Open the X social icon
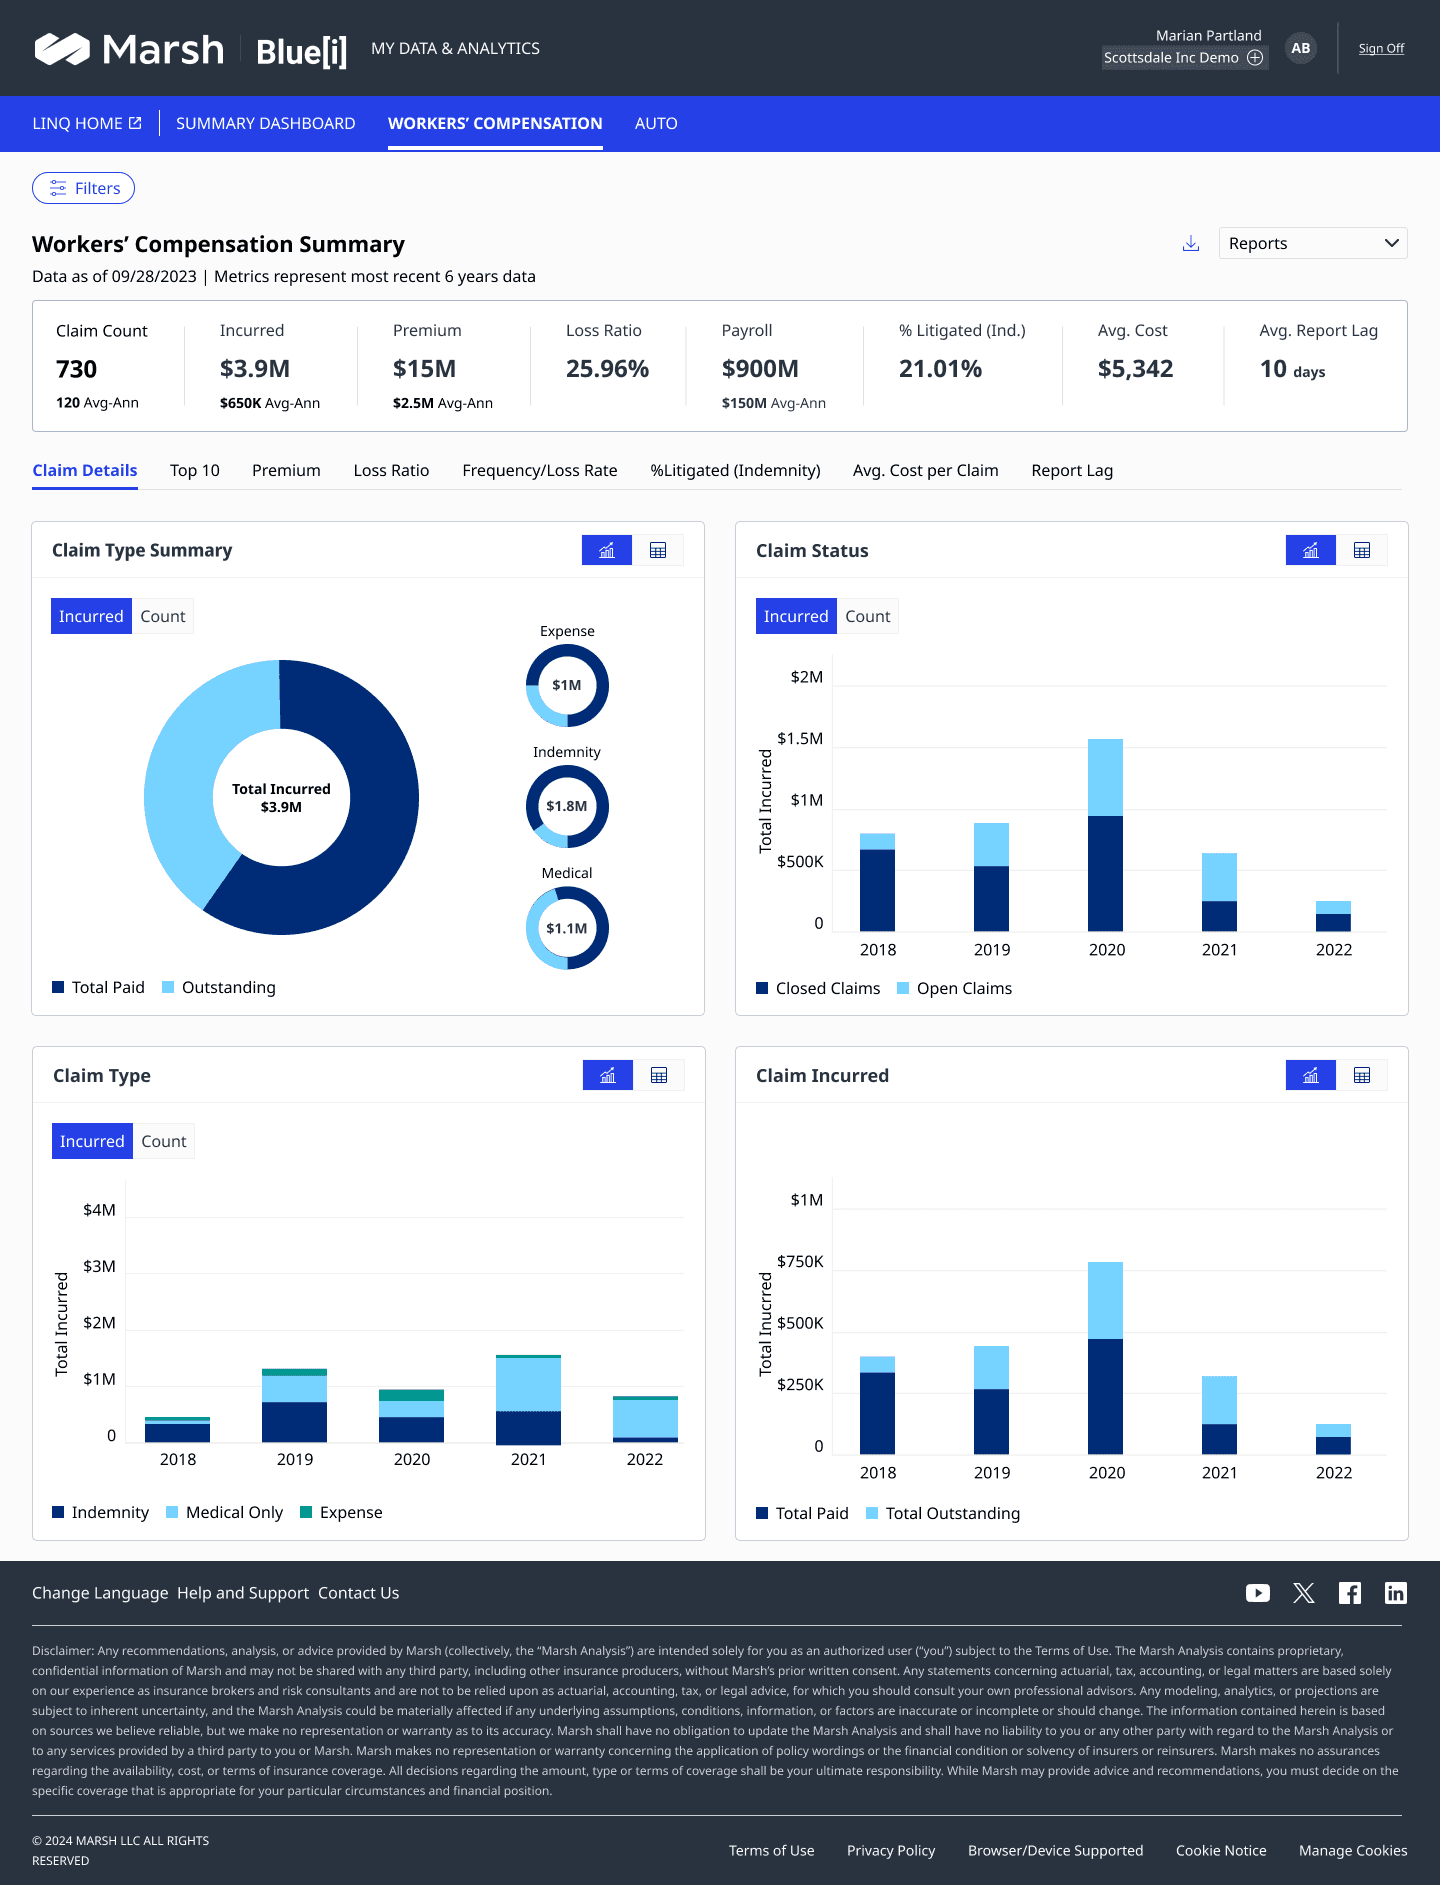 pos(1304,1593)
